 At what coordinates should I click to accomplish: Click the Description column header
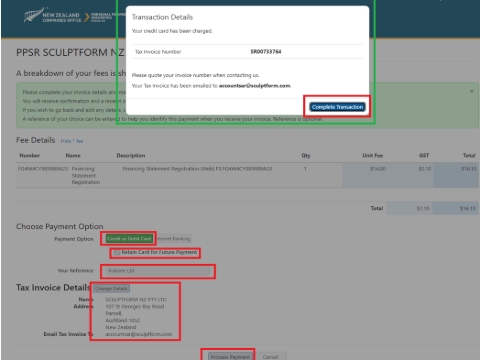[x=131, y=156]
